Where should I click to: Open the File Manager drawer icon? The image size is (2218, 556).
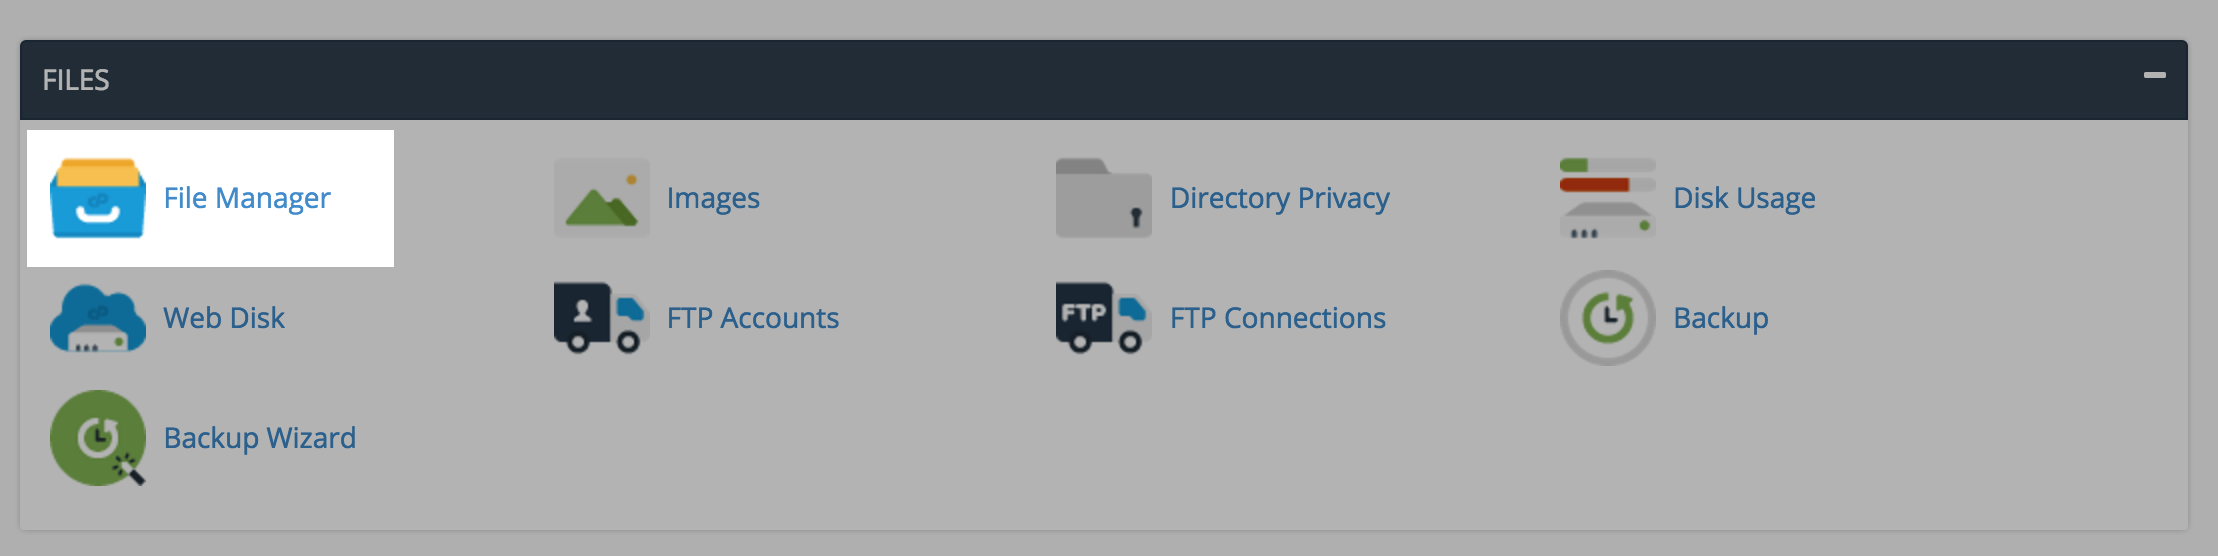tap(98, 198)
